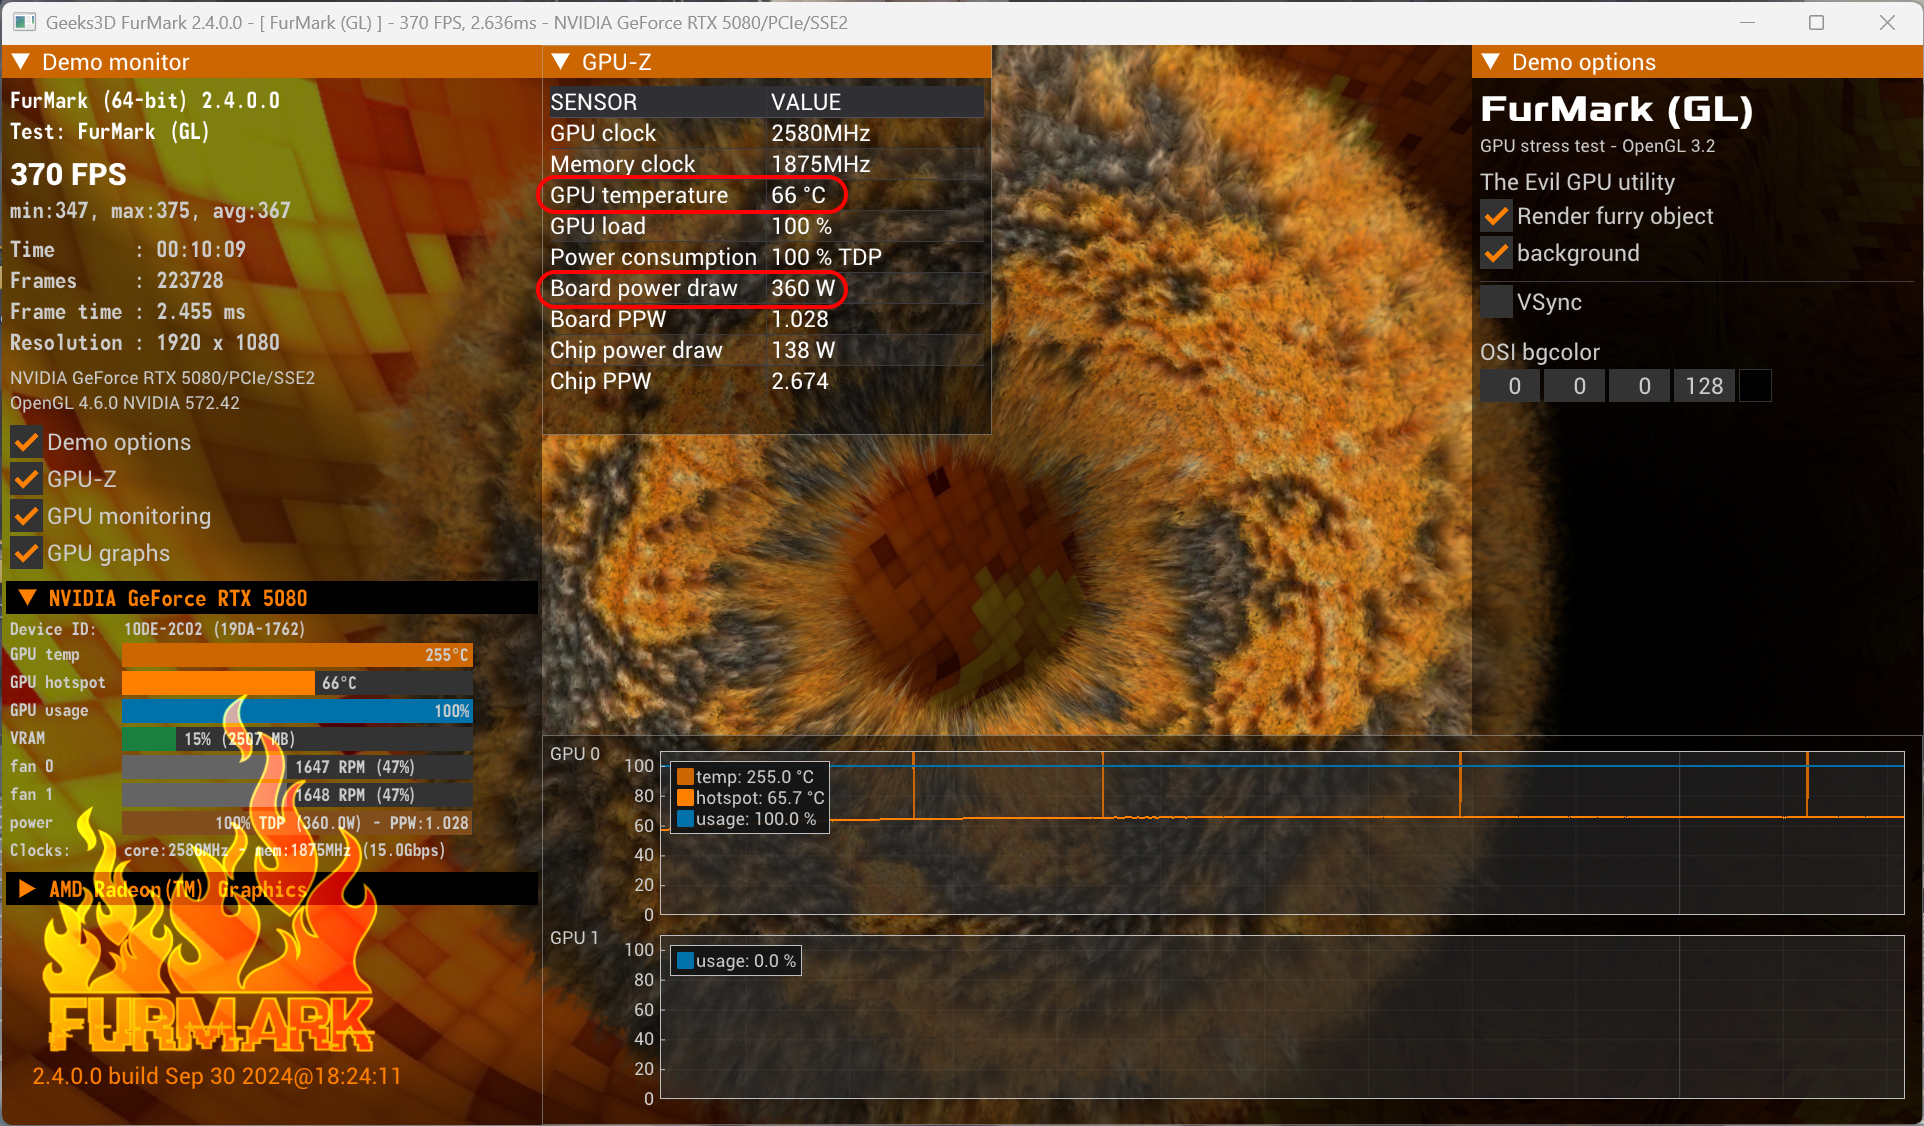
Task: Uncheck the Demo options checkbox
Action: point(27,442)
